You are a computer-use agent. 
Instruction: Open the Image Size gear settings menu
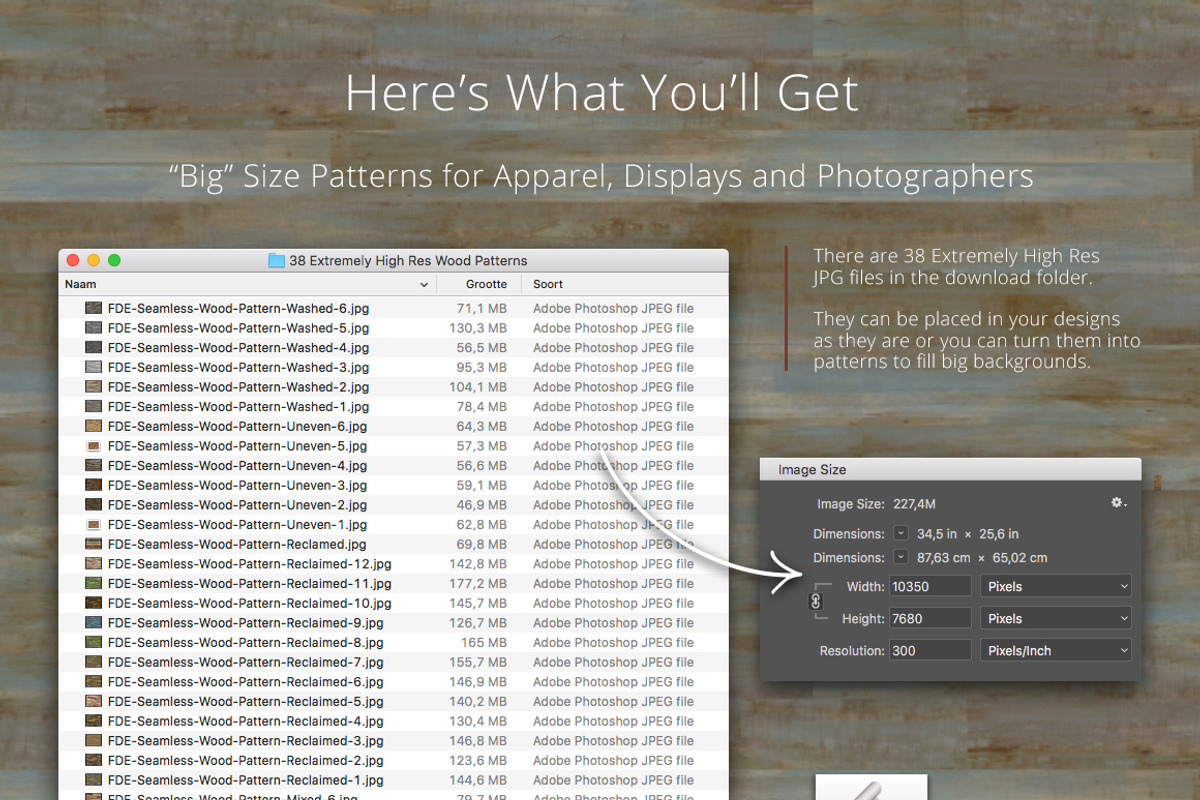pos(1118,503)
